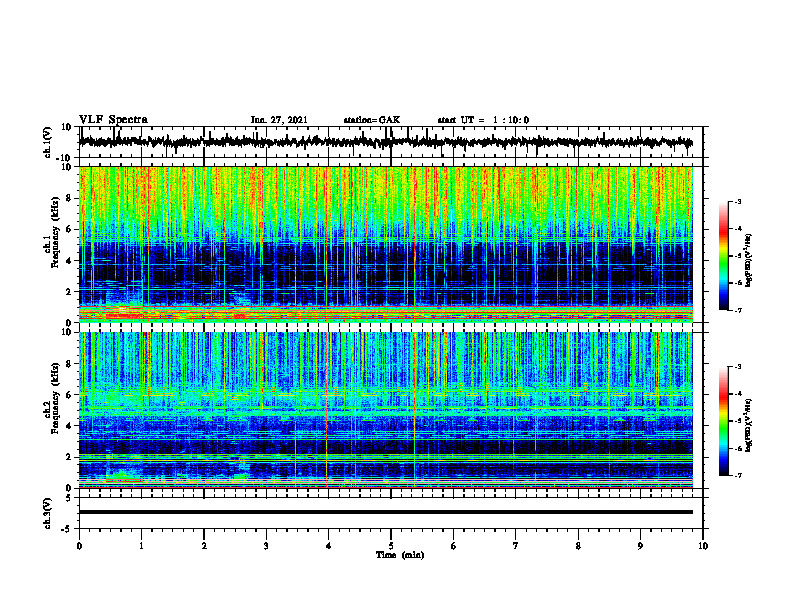
Task: Click the "VLF Spectra" plot title
Action: (x=113, y=120)
